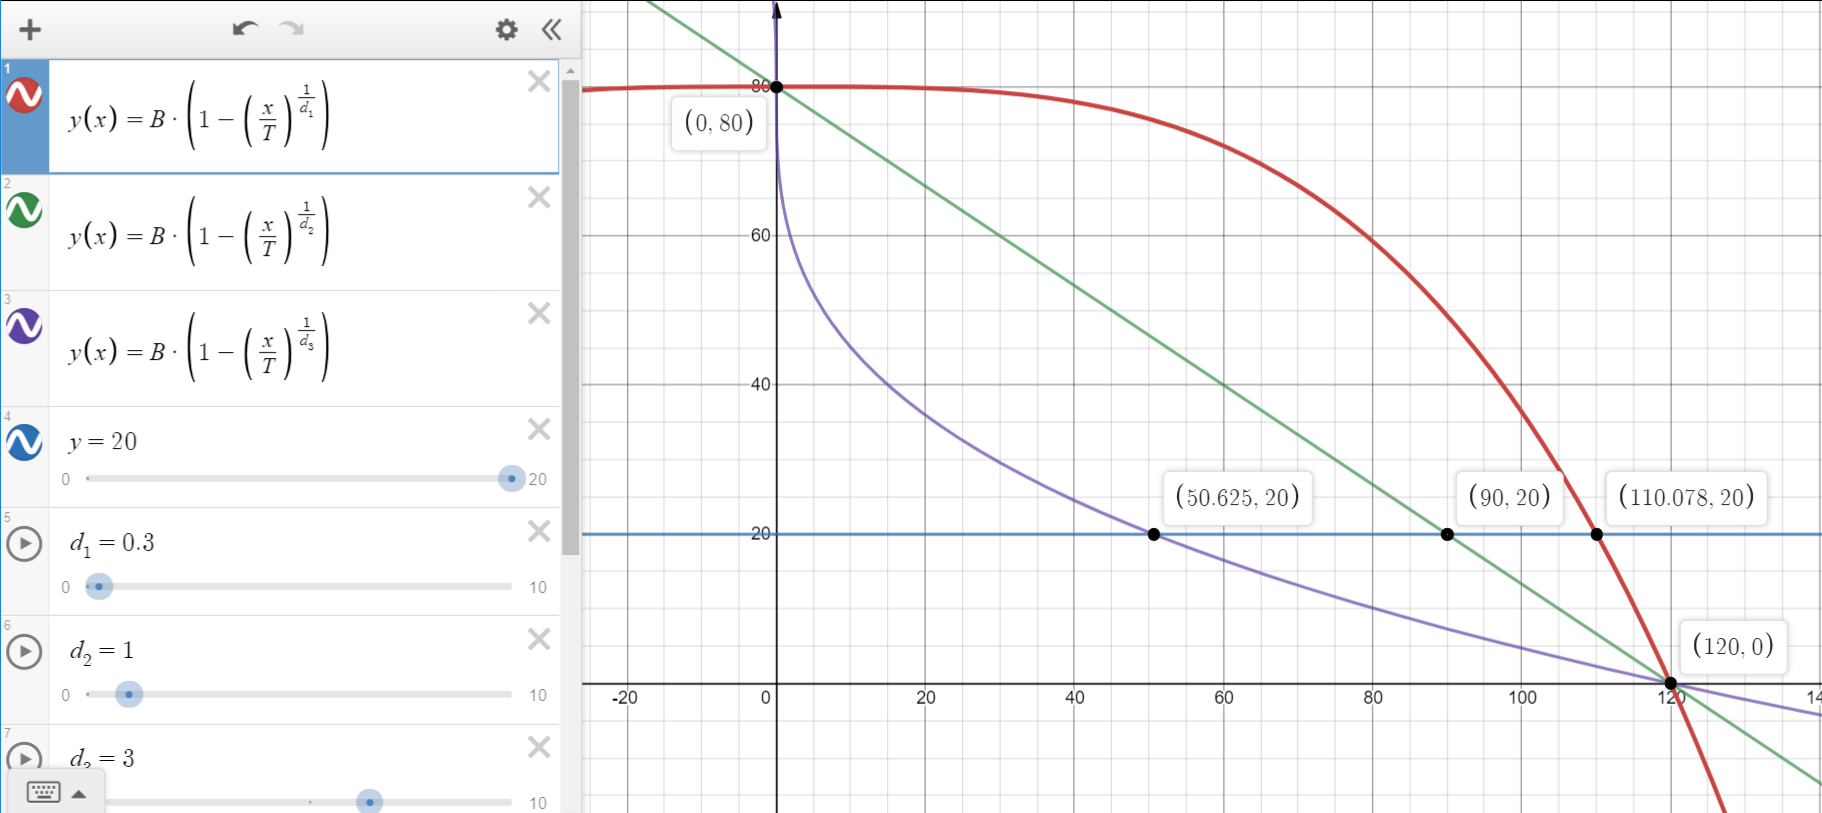
Task: Expand the keyboard options arrow
Action: pos(79,794)
